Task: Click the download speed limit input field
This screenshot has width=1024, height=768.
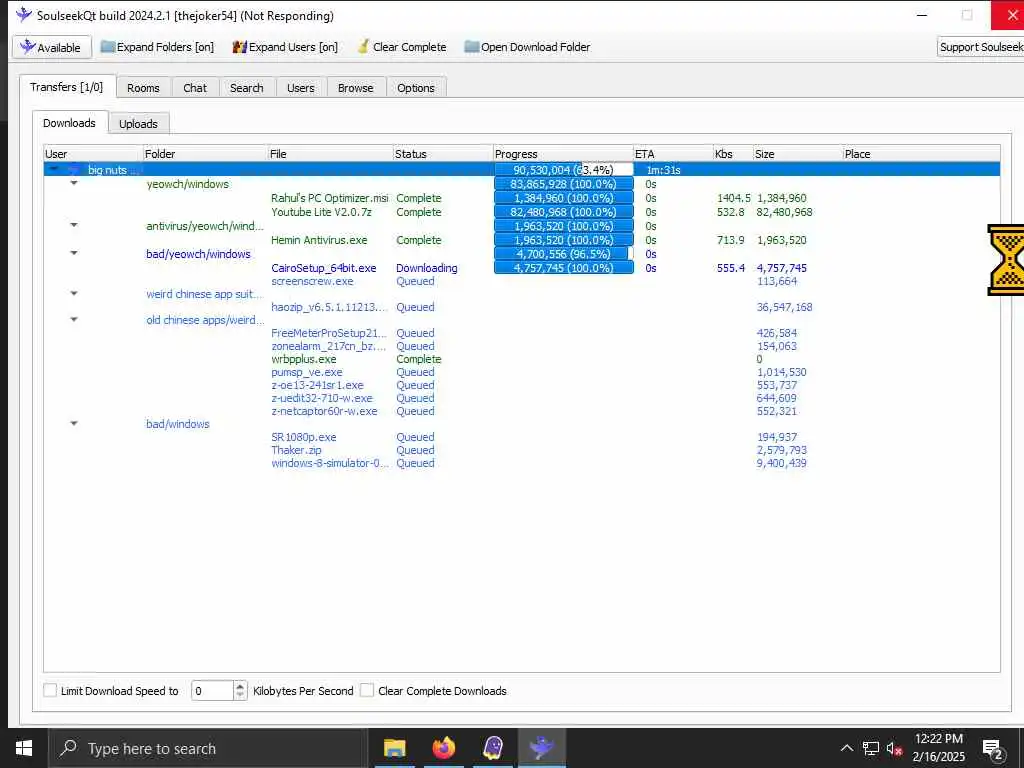Action: pyautogui.click(x=212, y=690)
